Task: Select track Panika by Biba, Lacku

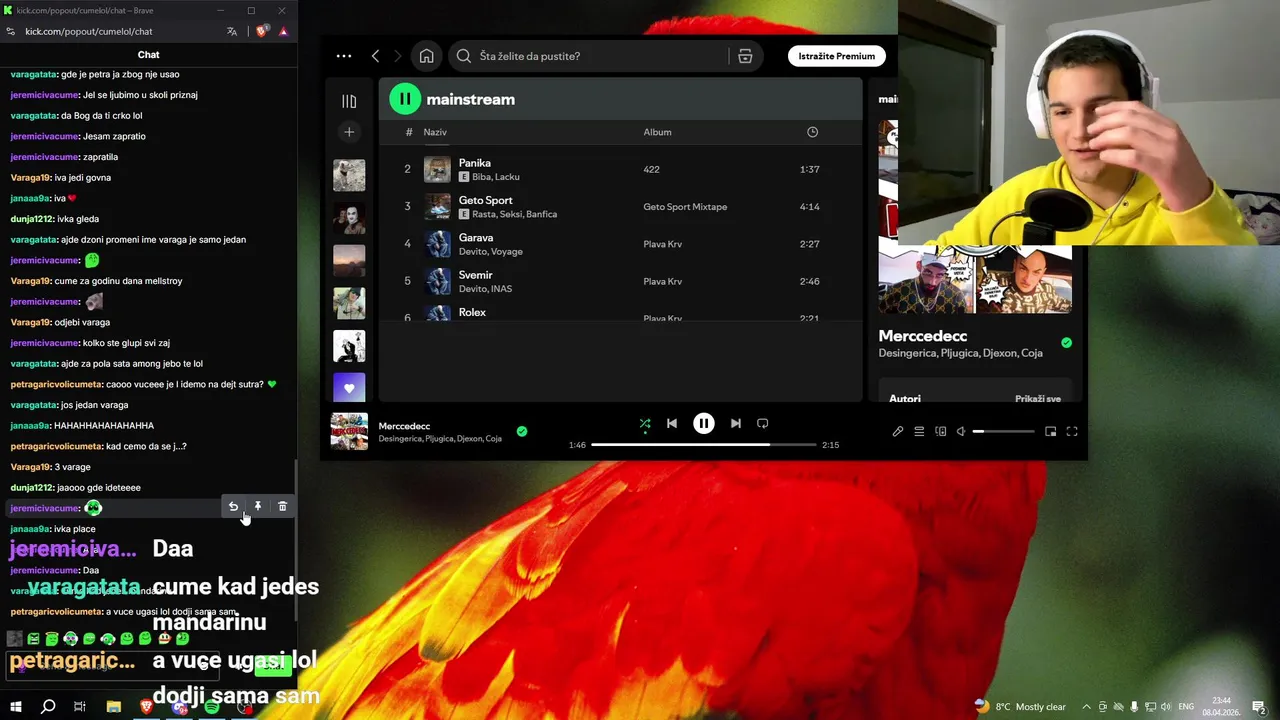Action: coord(620,169)
